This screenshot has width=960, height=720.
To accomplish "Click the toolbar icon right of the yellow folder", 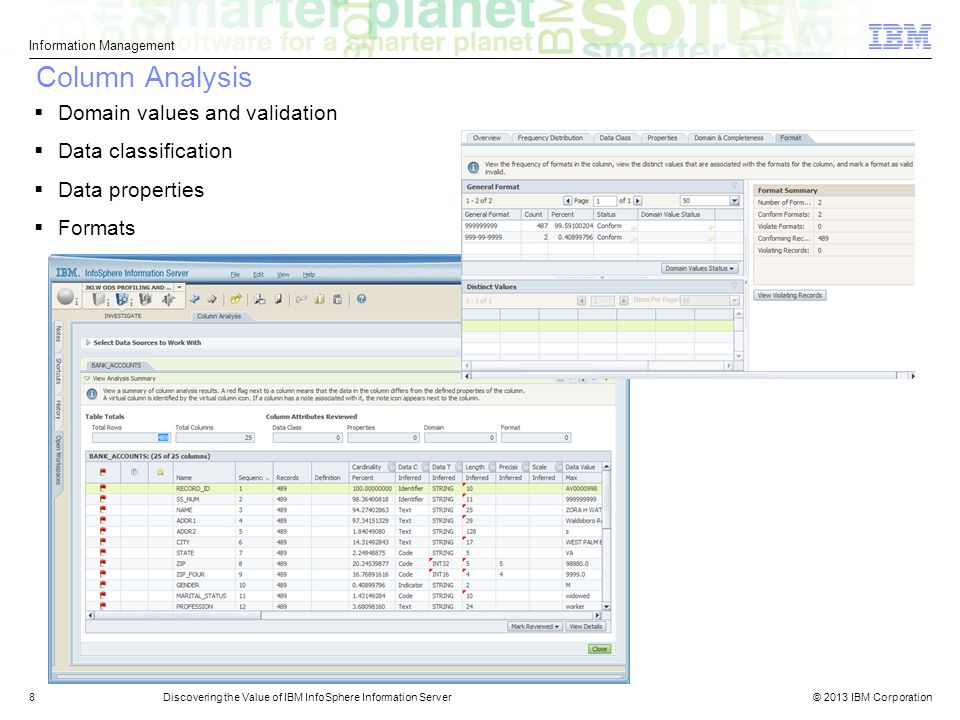I will (260, 299).
